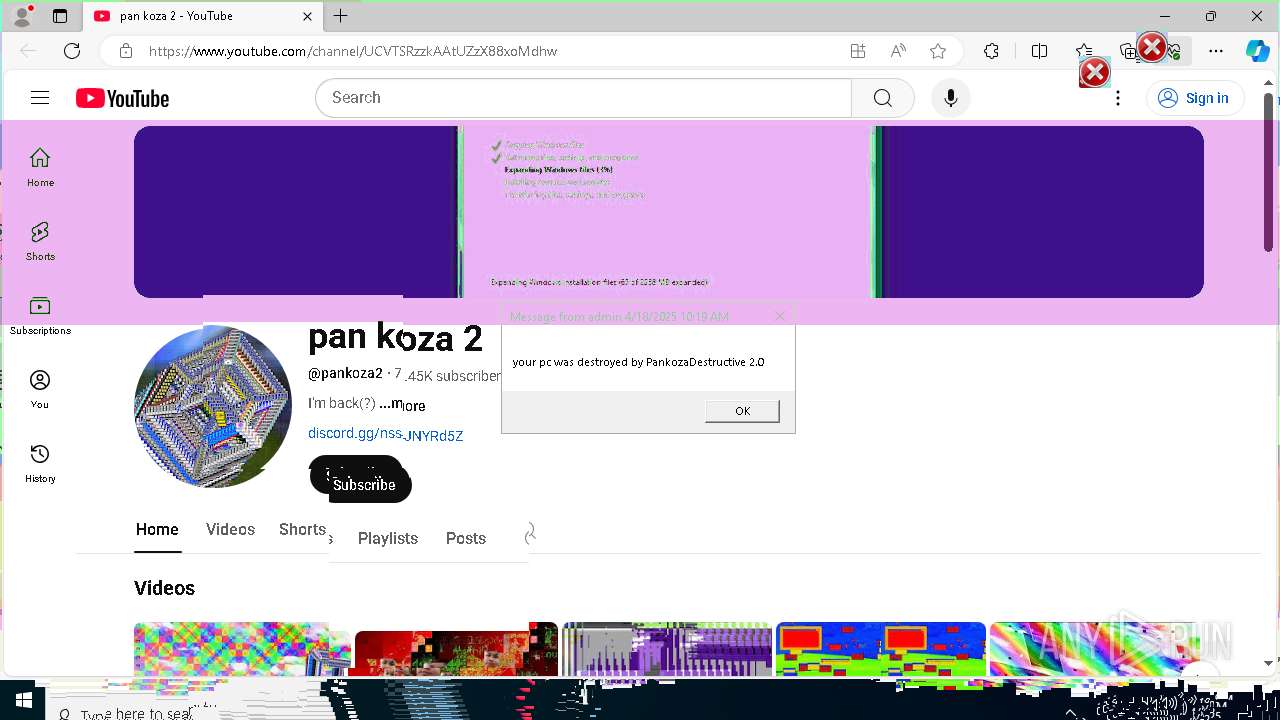Image resolution: width=1280 pixels, height=720 pixels.
Task: Activate the Read aloud icon
Action: tap(898, 51)
